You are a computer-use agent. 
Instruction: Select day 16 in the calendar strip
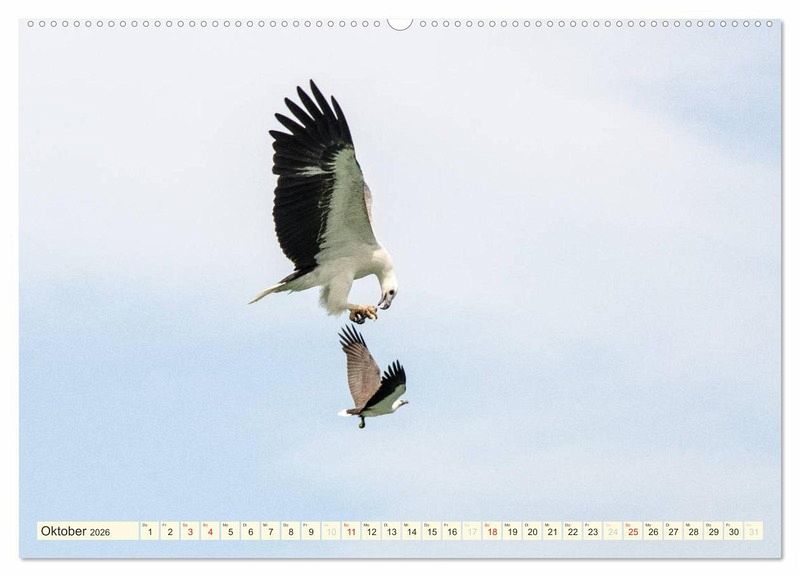[x=452, y=531]
